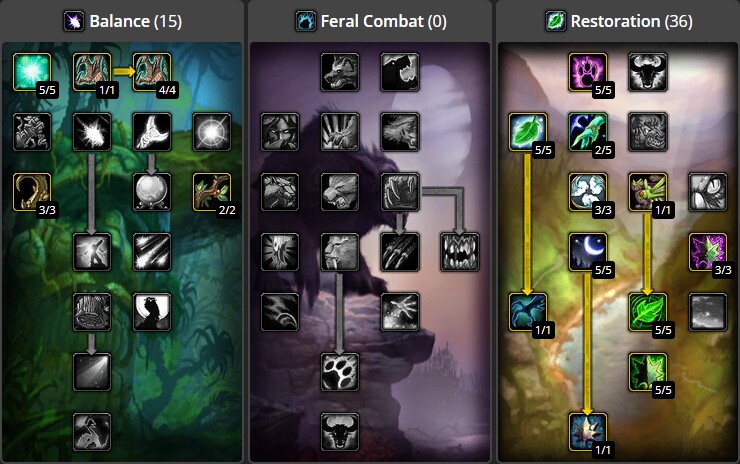Click the Heart of the Wild paw talent

339,371
